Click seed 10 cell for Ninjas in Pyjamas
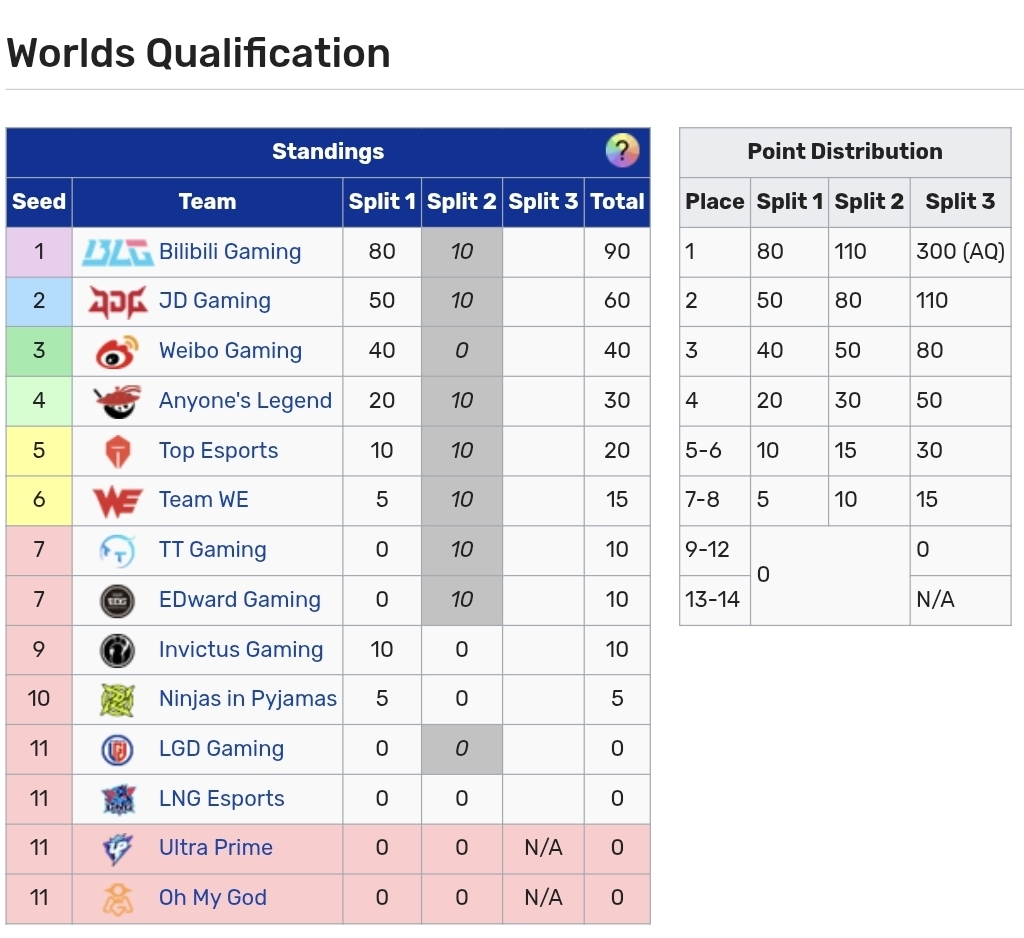Screen dimensions: 1024x938 tap(39, 699)
